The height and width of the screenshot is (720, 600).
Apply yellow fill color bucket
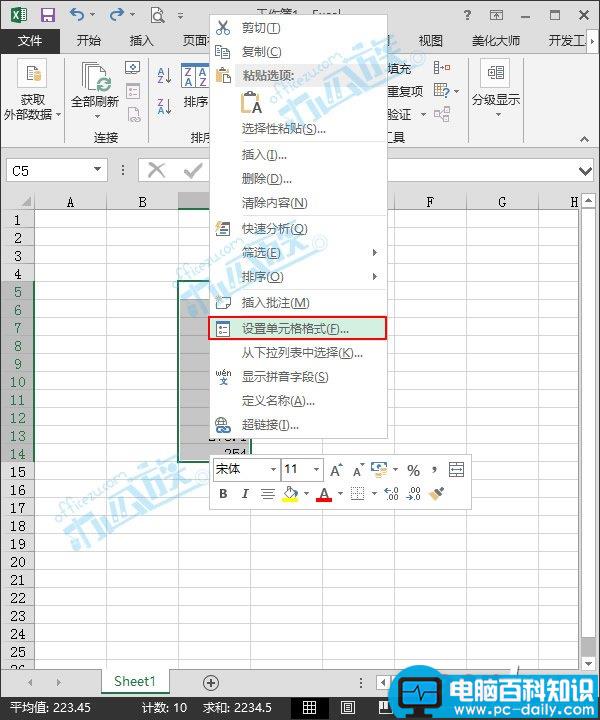[290, 494]
